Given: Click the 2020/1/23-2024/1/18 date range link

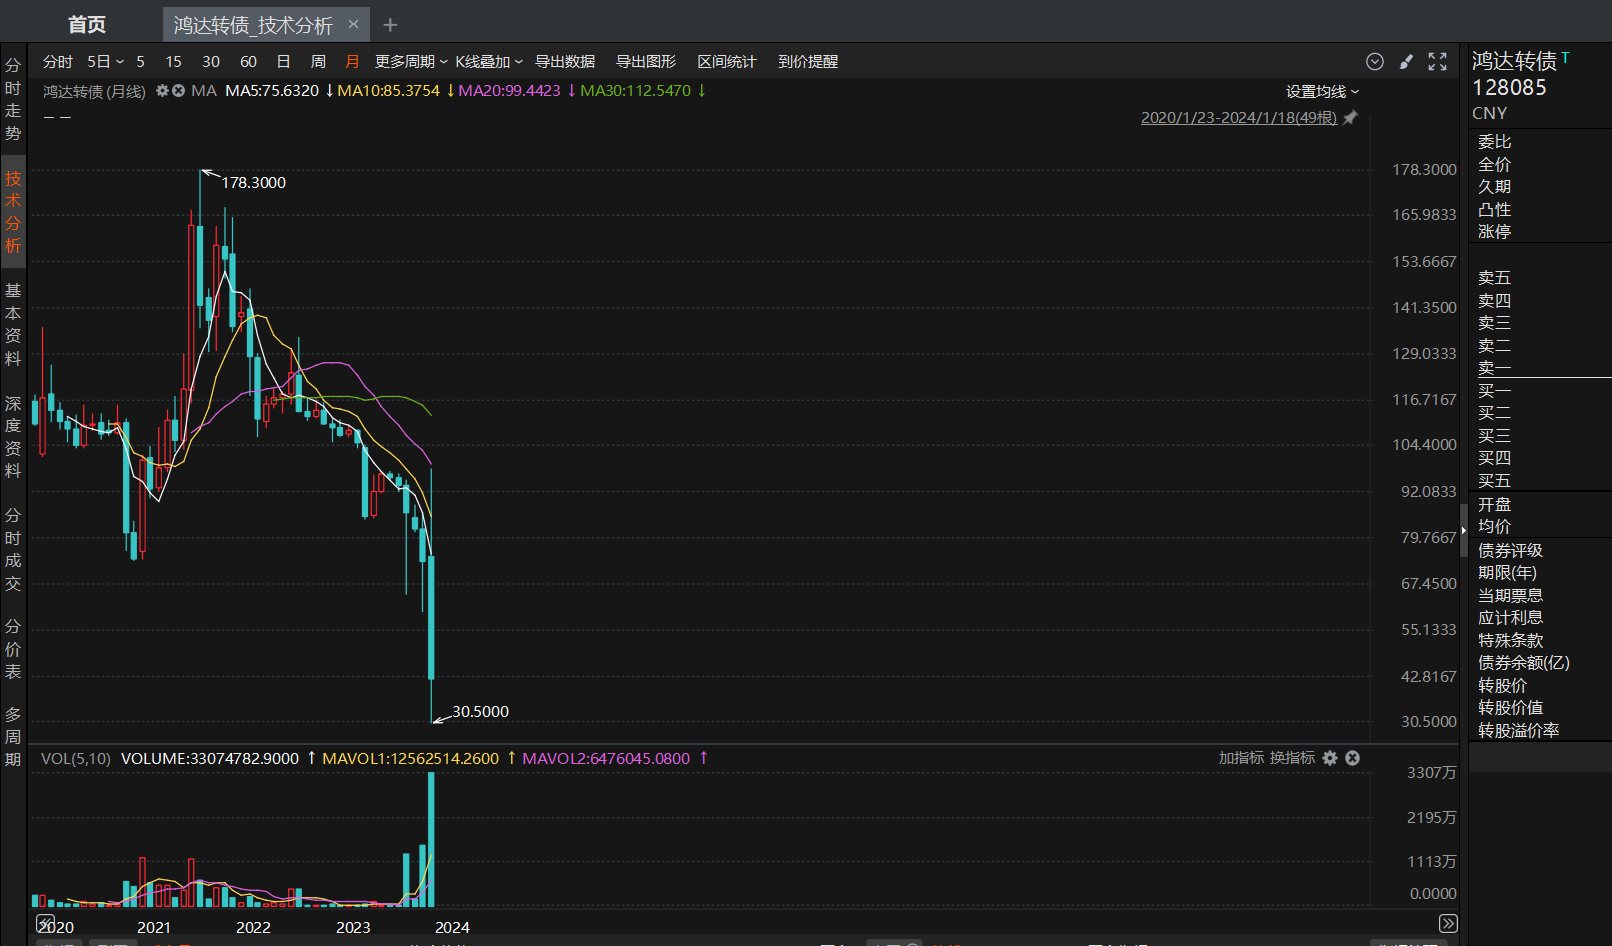Looking at the screenshot, I should 1238,118.
